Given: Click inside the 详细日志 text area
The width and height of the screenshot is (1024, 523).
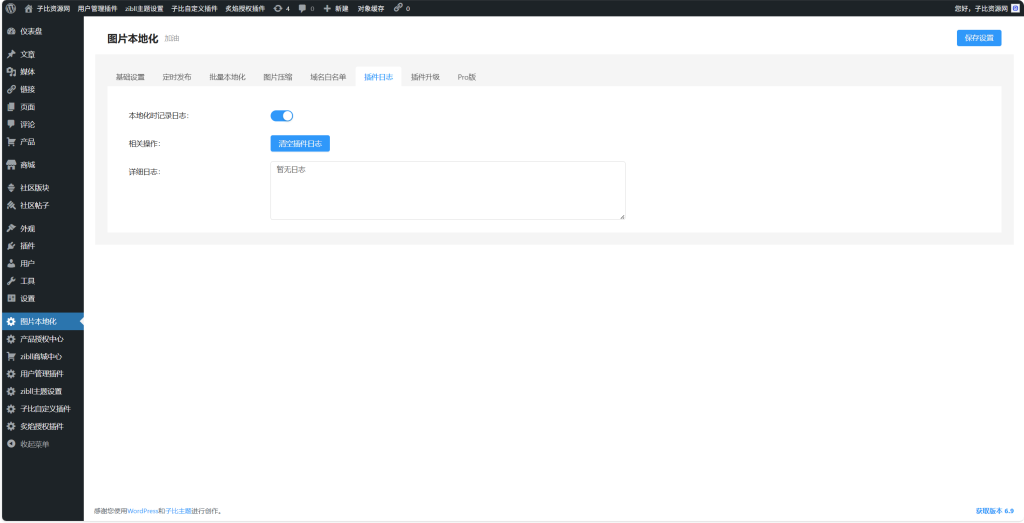Looking at the screenshot, I should click(447, 190).
